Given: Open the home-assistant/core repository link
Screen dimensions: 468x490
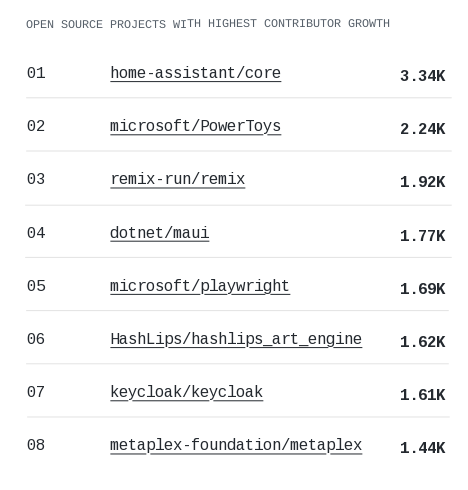Looking at the screenshot, I should 196,73.
